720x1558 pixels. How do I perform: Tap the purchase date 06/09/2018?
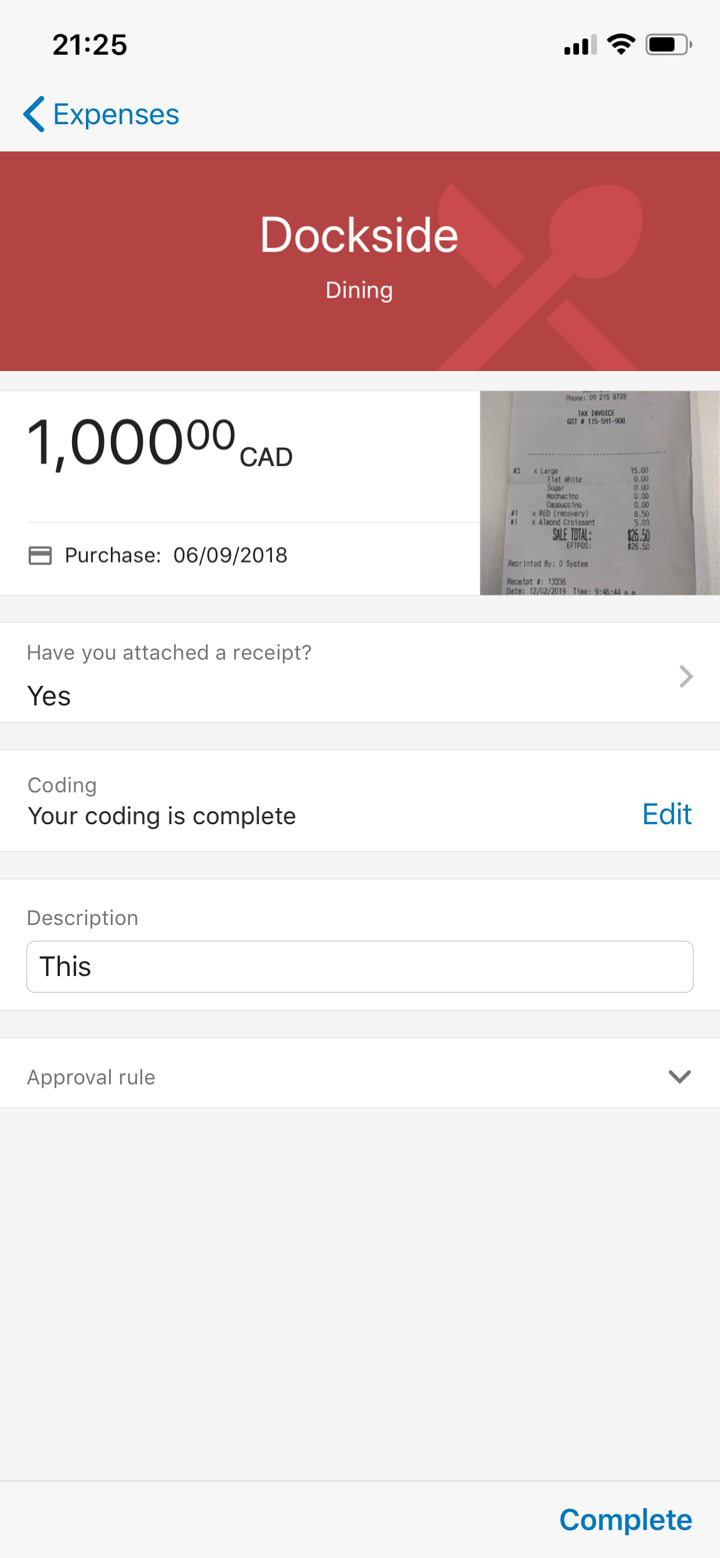(x=230, y=556)
